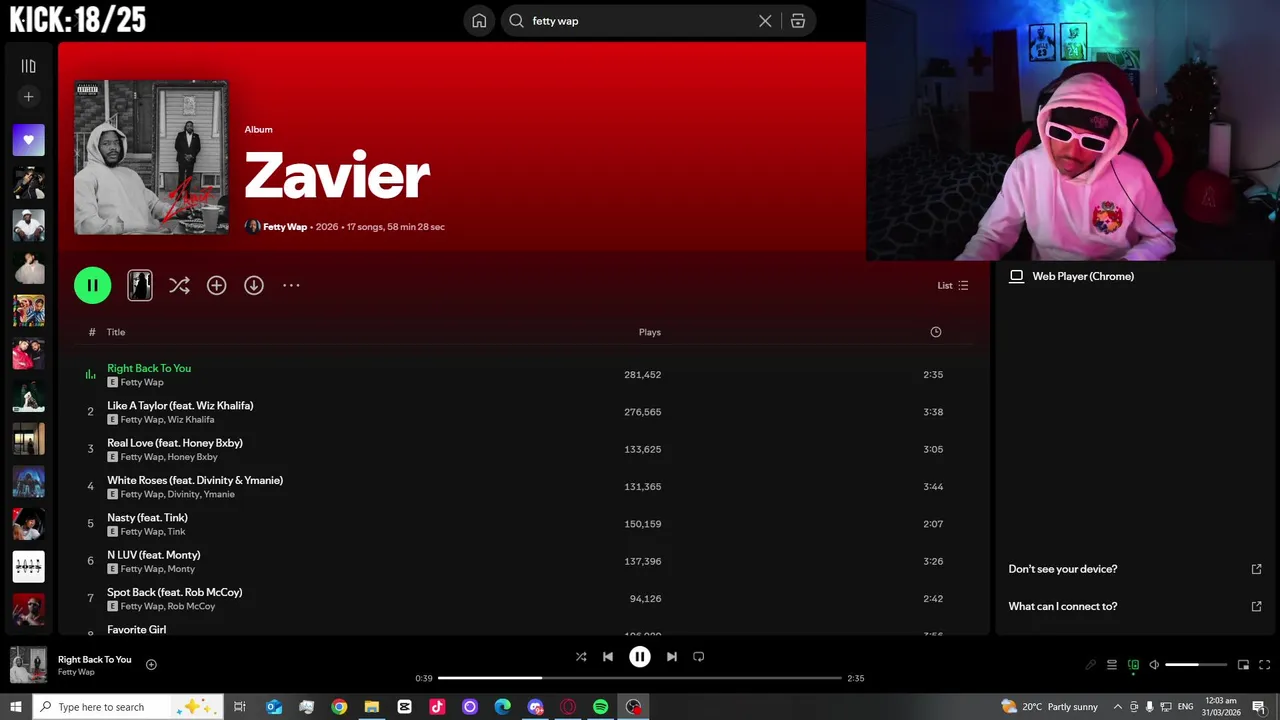Image resolution: width=1280 pixels, height=720 pixels.
Task: Open Outlook from the taskbar
Action: pyautogui.click(x=274, y=707)
